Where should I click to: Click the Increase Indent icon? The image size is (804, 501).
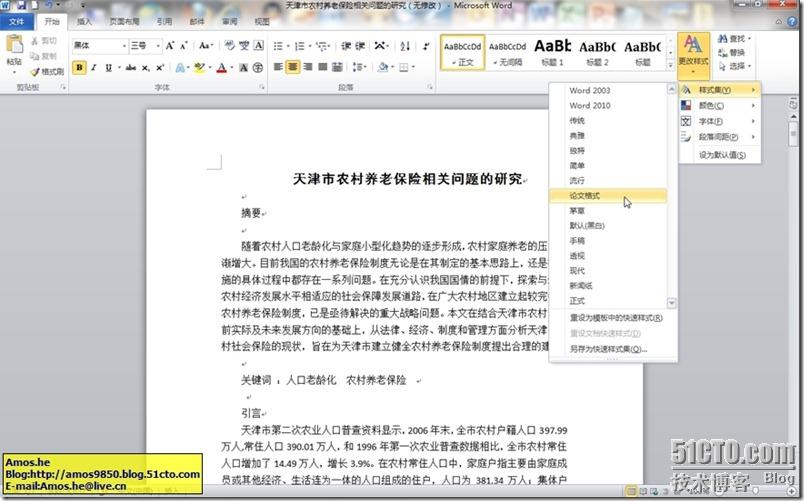tap(360, 46)
